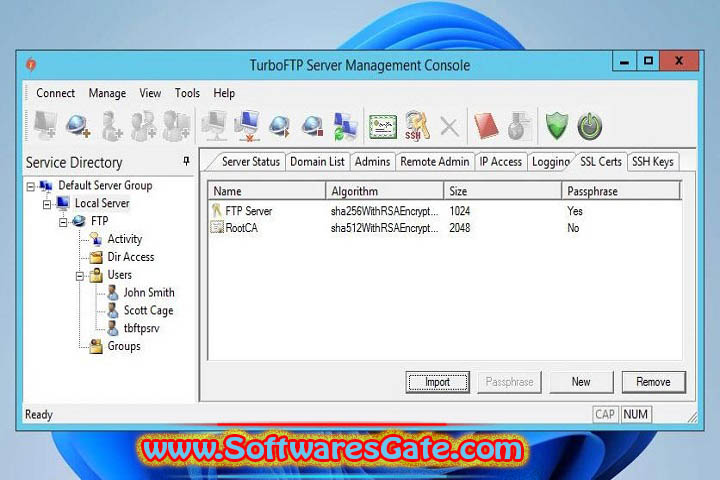
Task: Click the New certificate button
Action: 581,382
